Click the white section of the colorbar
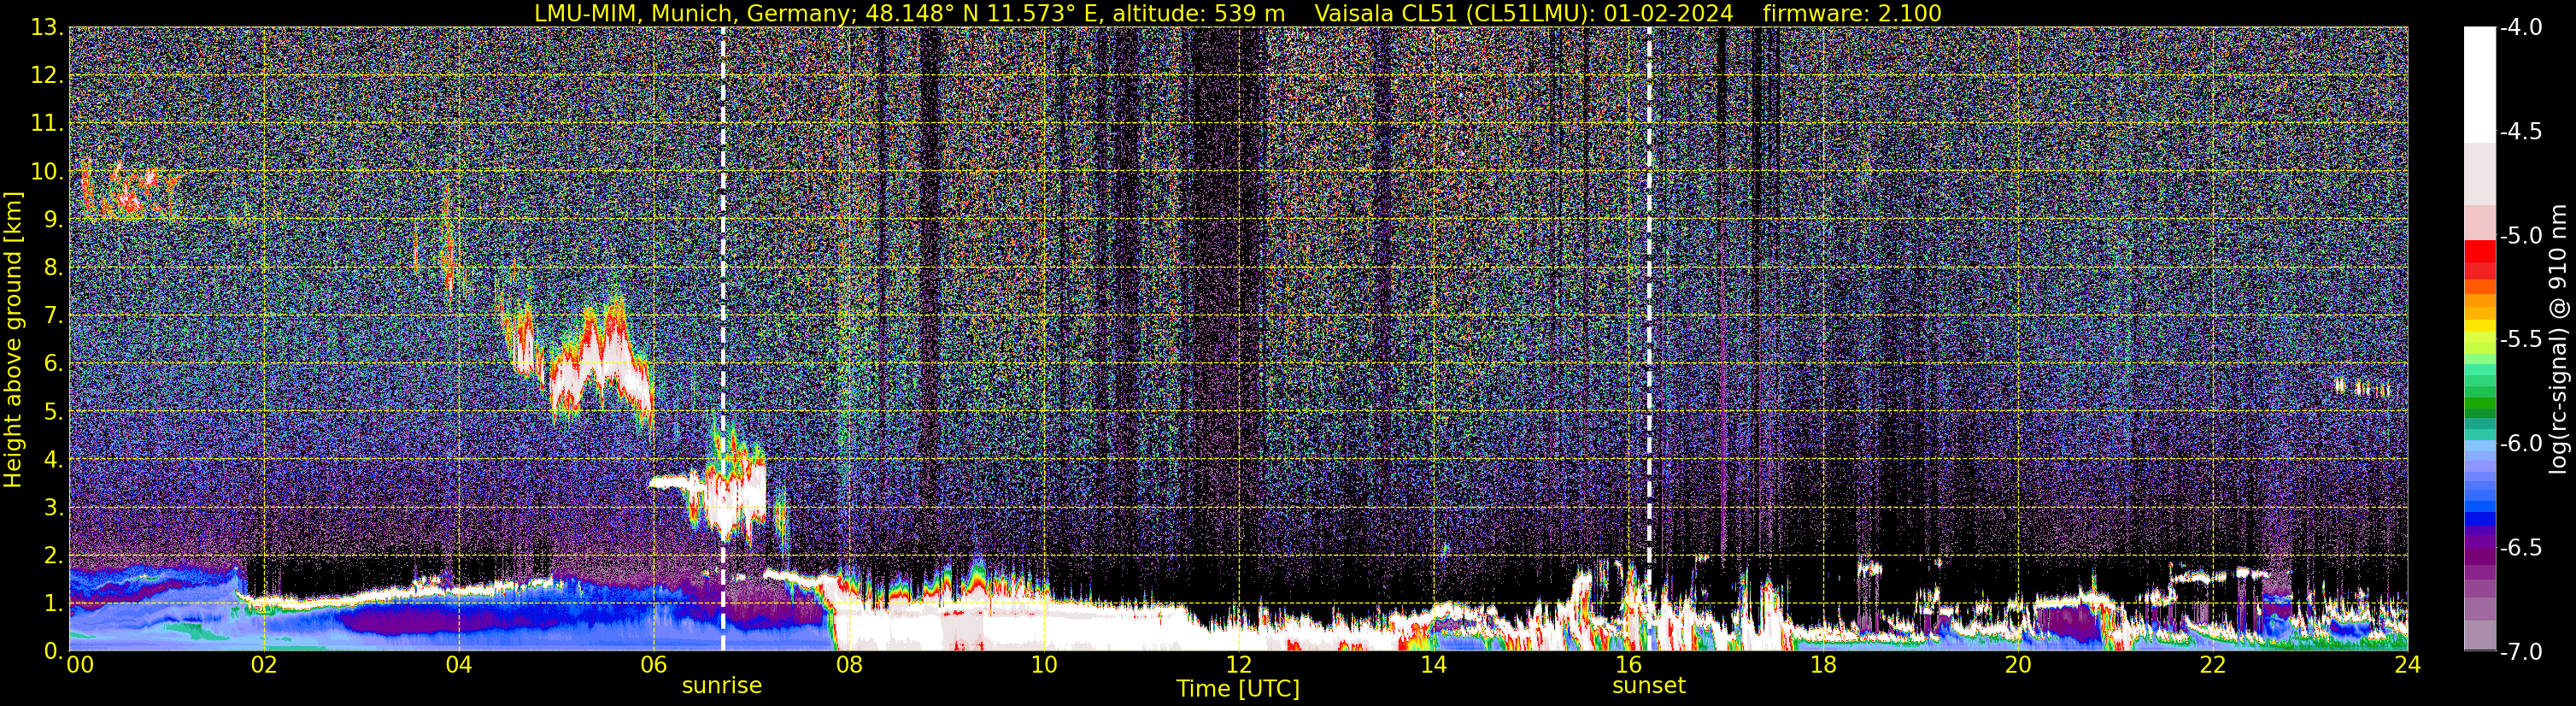The image size is (2576, 706). [x=2479, y=85]
